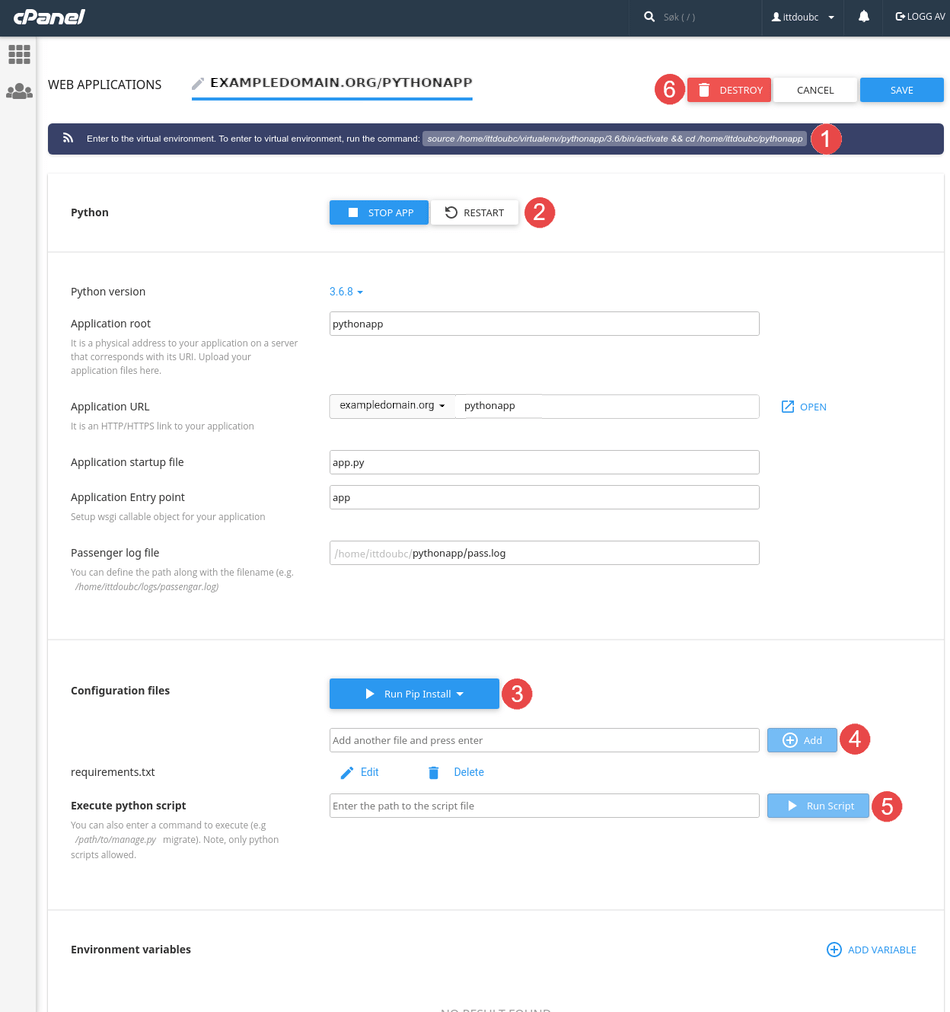
Task: Click the script file path input field
Action: (544, 806)
